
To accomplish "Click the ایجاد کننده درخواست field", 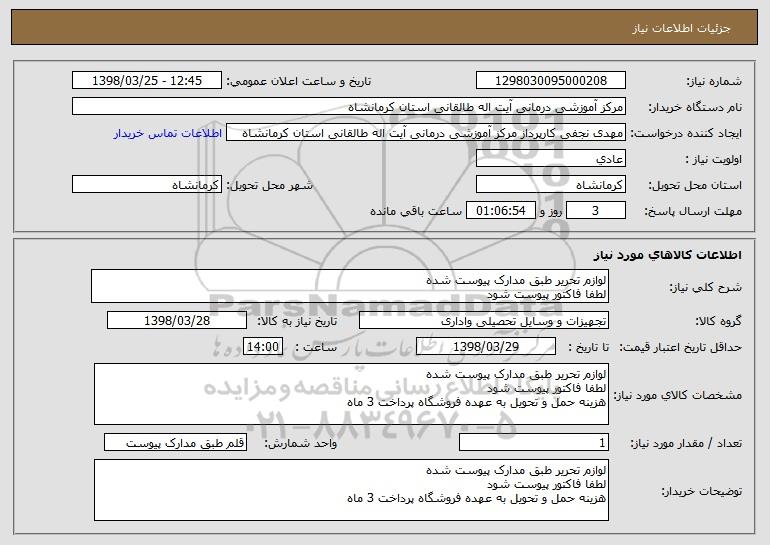I will click(x=426, y=133).
